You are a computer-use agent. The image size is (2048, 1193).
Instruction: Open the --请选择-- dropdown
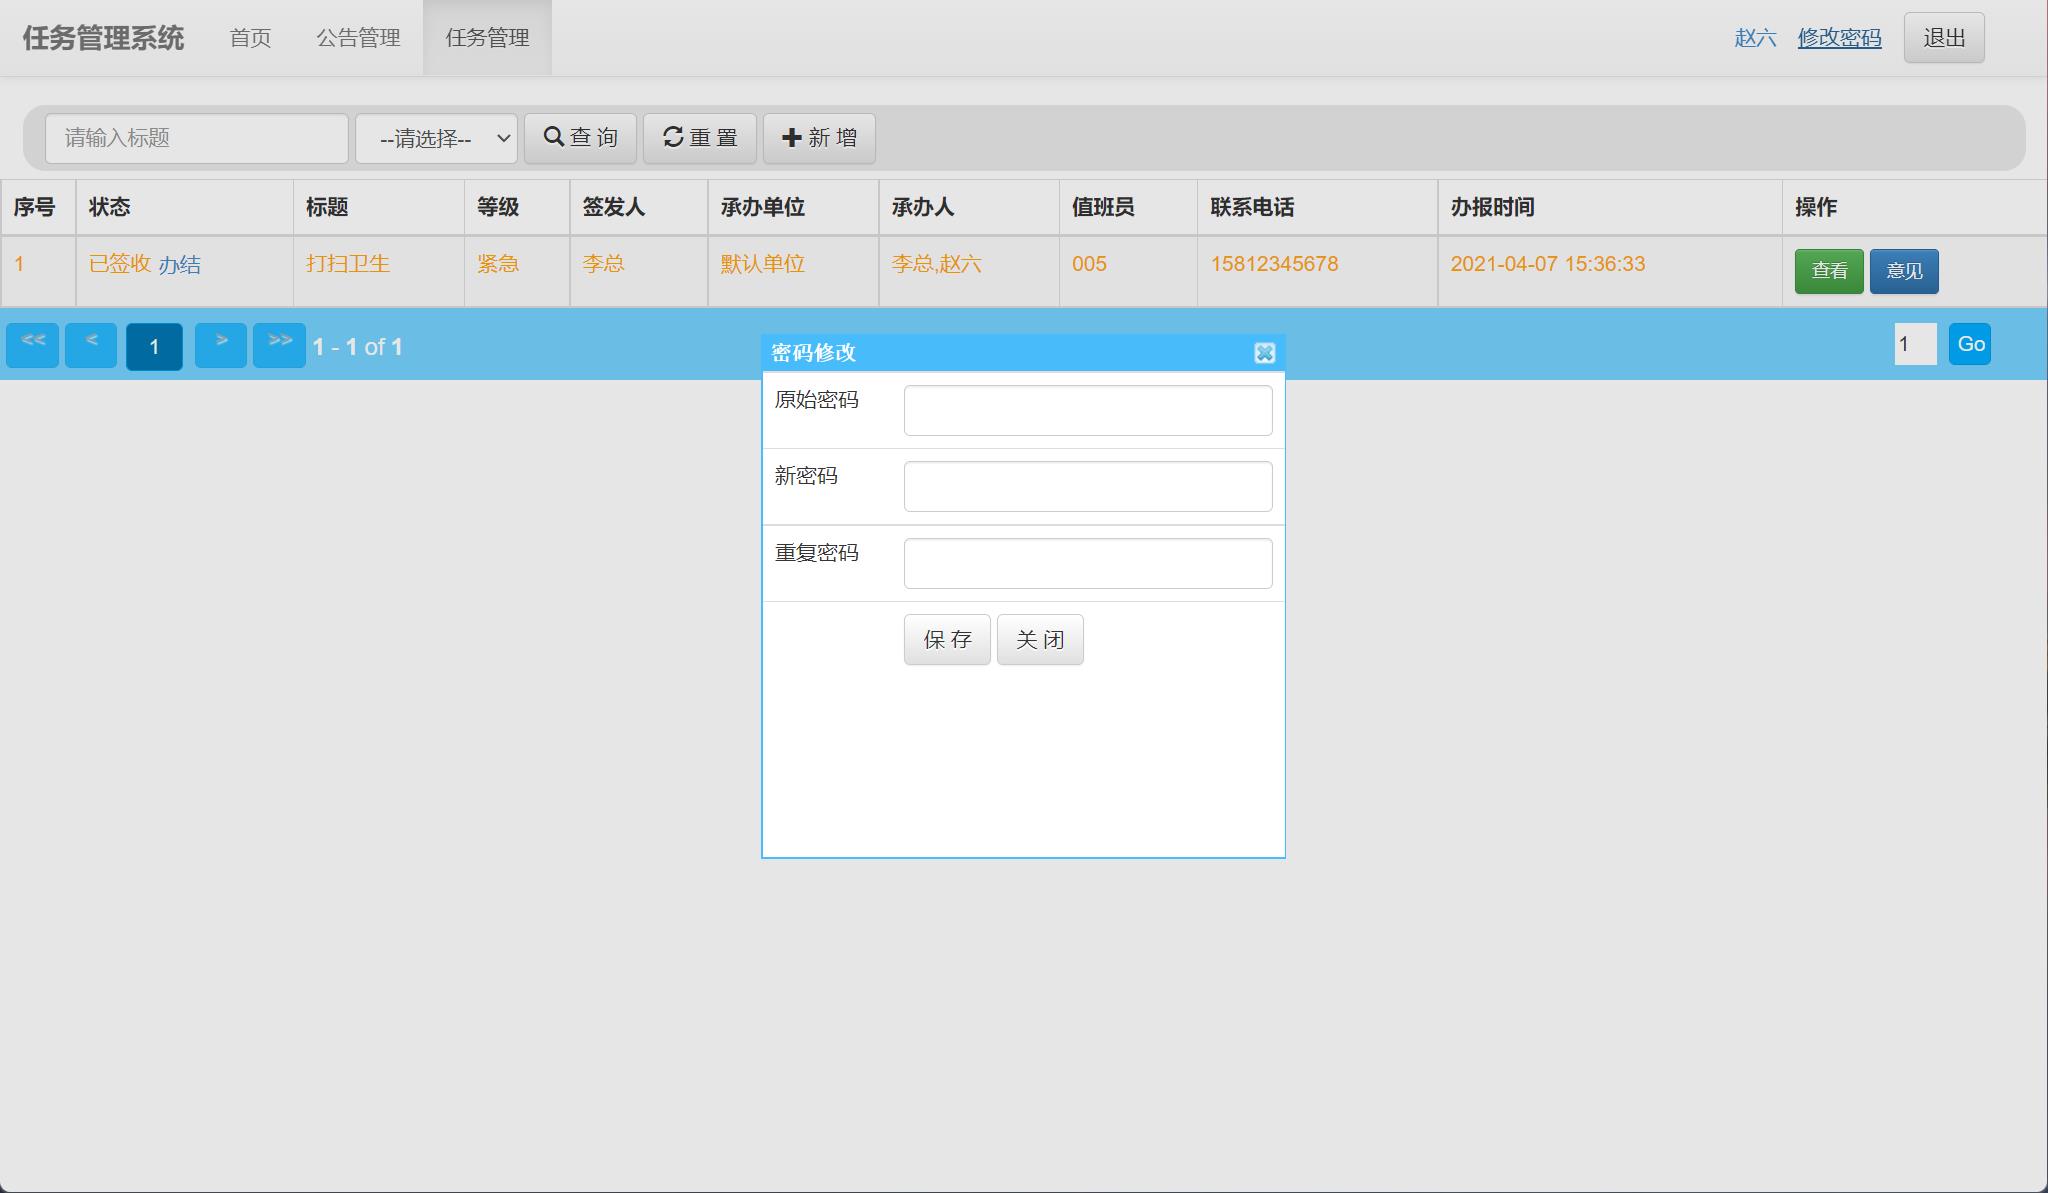(x=435, y=138)
